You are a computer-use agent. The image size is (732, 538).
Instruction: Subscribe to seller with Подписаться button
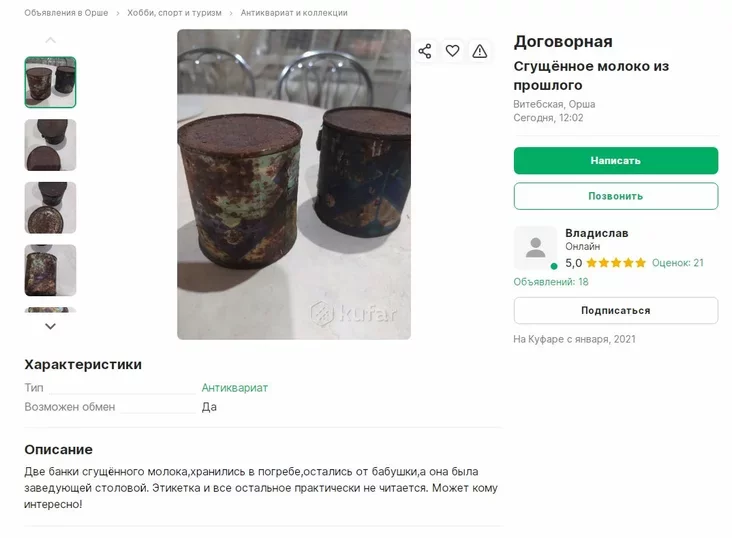[x=615, y=310]
